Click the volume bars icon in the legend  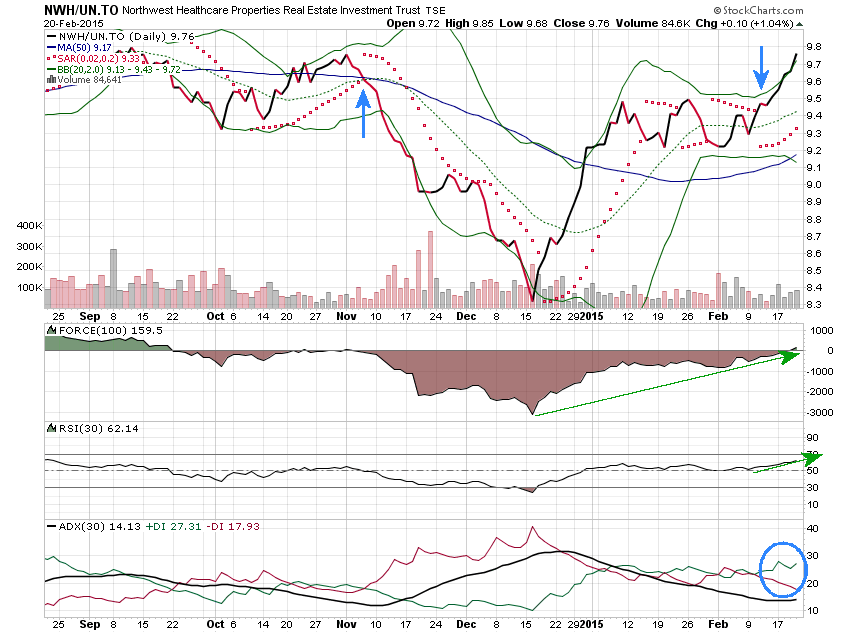pos(51,80)
